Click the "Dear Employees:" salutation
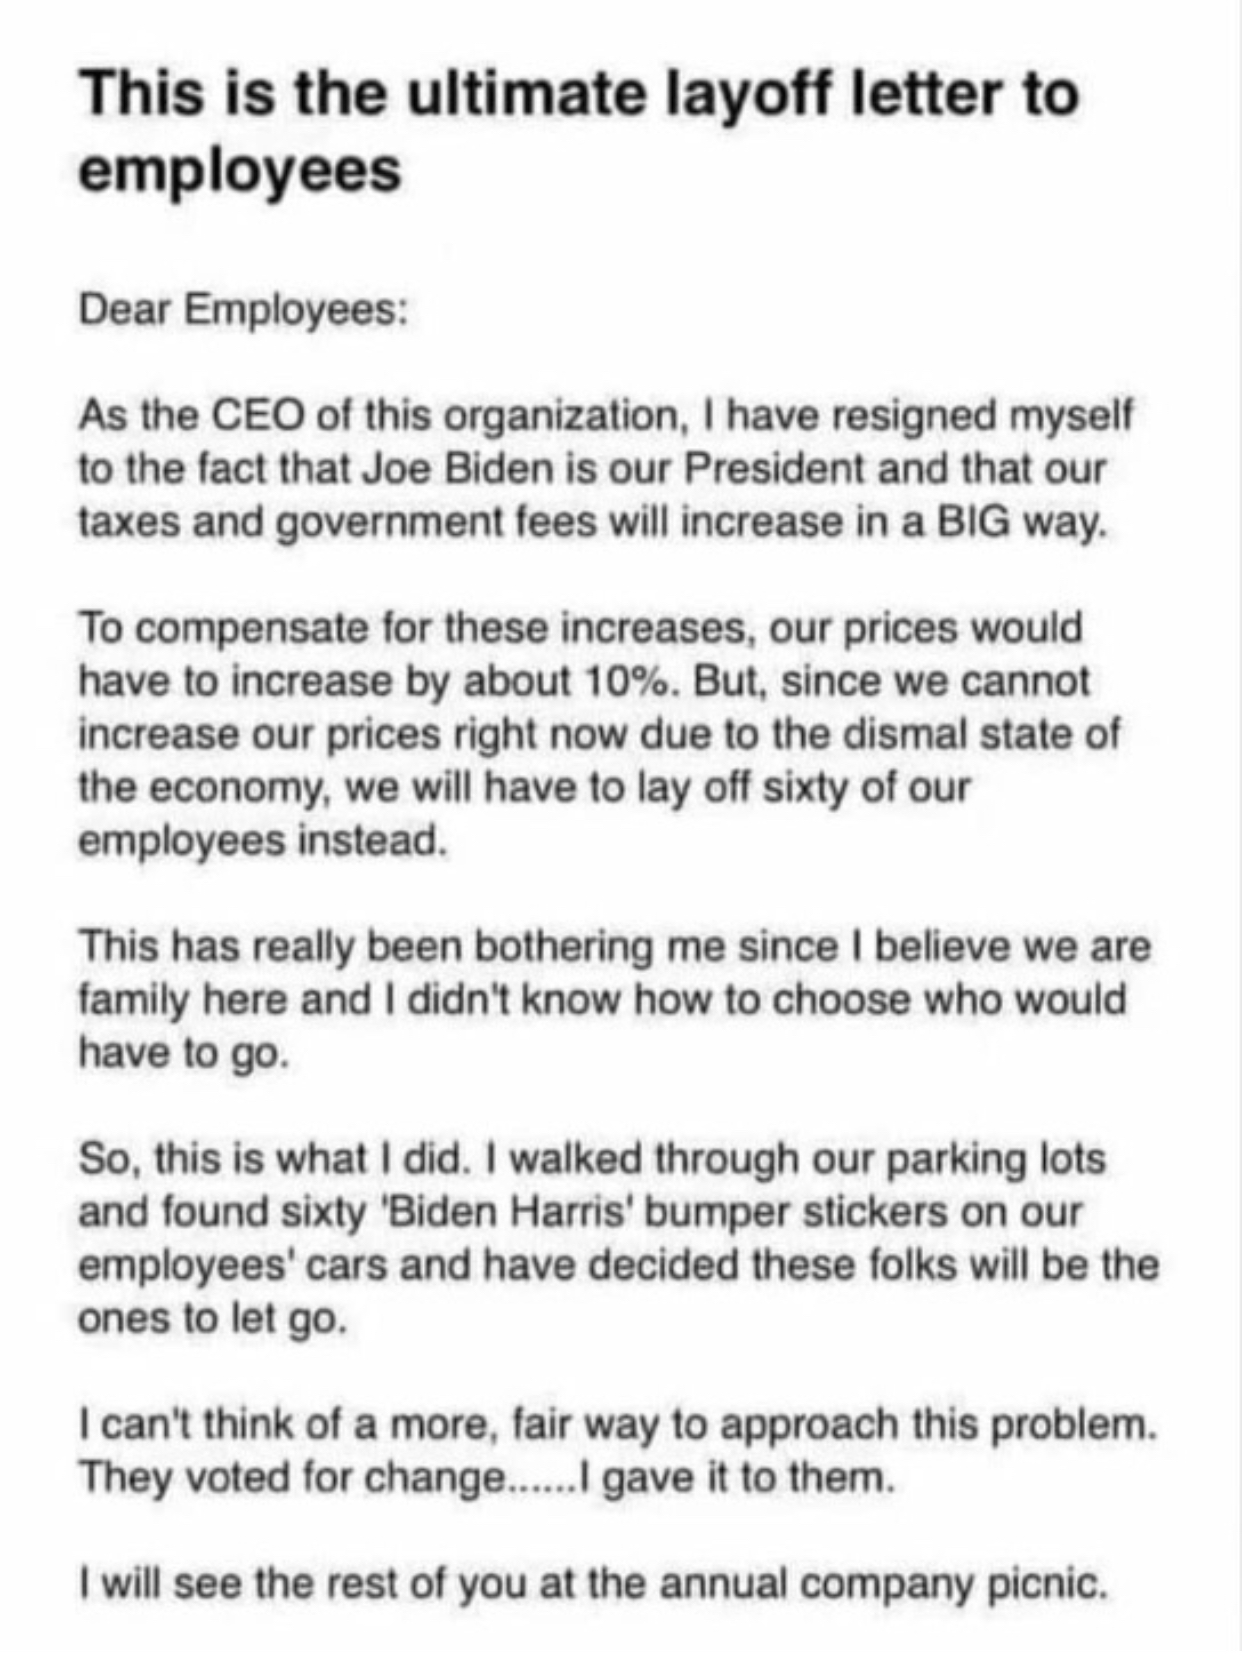The image size is (1242, 1655). (x=243, y=312)
